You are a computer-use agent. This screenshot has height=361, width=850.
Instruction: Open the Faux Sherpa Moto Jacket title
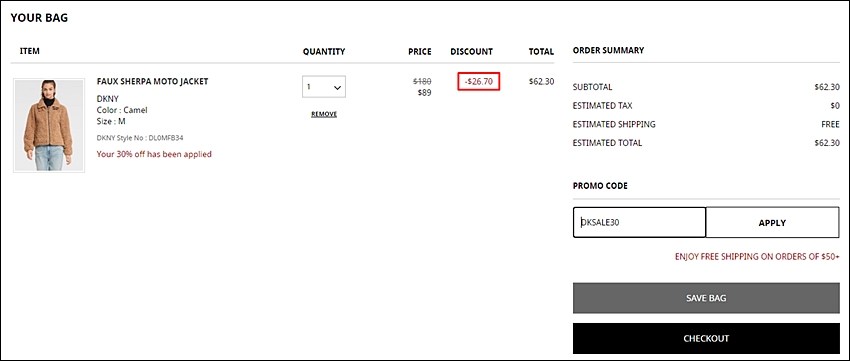(152, 81)
